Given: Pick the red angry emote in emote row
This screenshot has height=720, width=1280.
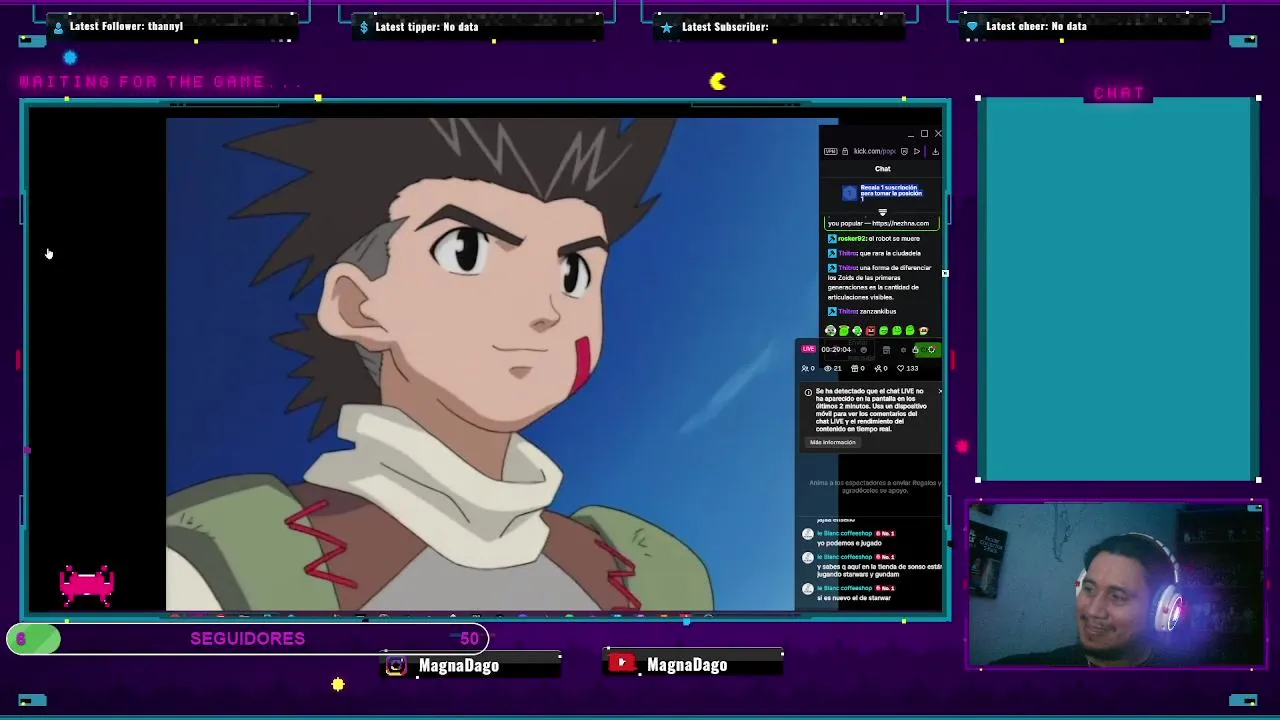Looking at the screenshot, I should [x=871, y=330].
